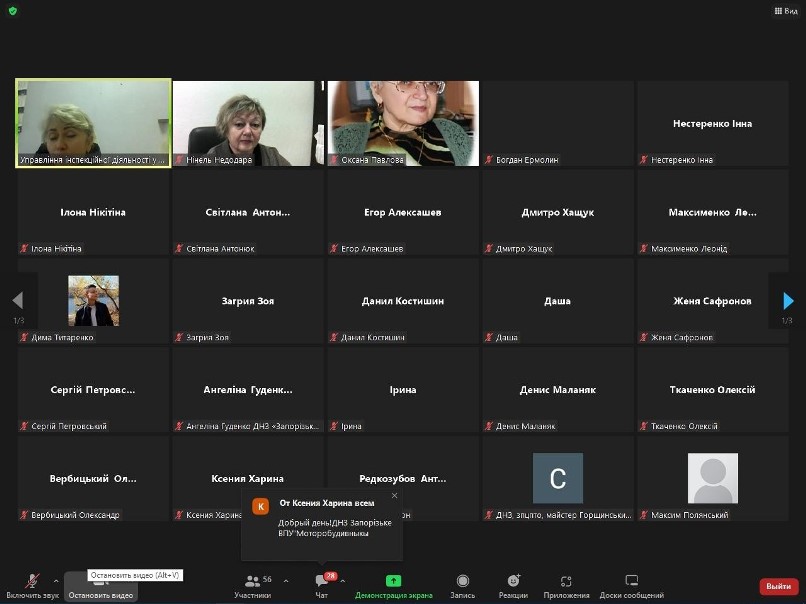Click muted mic icon by Загрия Зоя name
Viewport: 806px width, 604px height.
click(179, 338)
